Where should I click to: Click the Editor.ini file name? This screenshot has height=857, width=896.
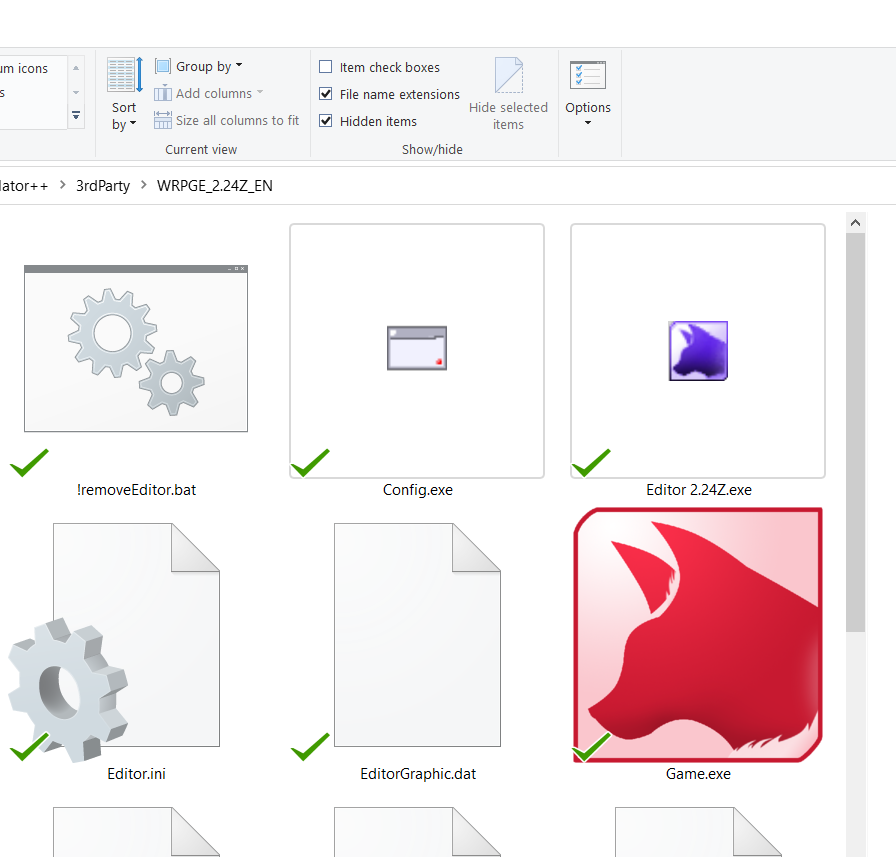point(136,774)
